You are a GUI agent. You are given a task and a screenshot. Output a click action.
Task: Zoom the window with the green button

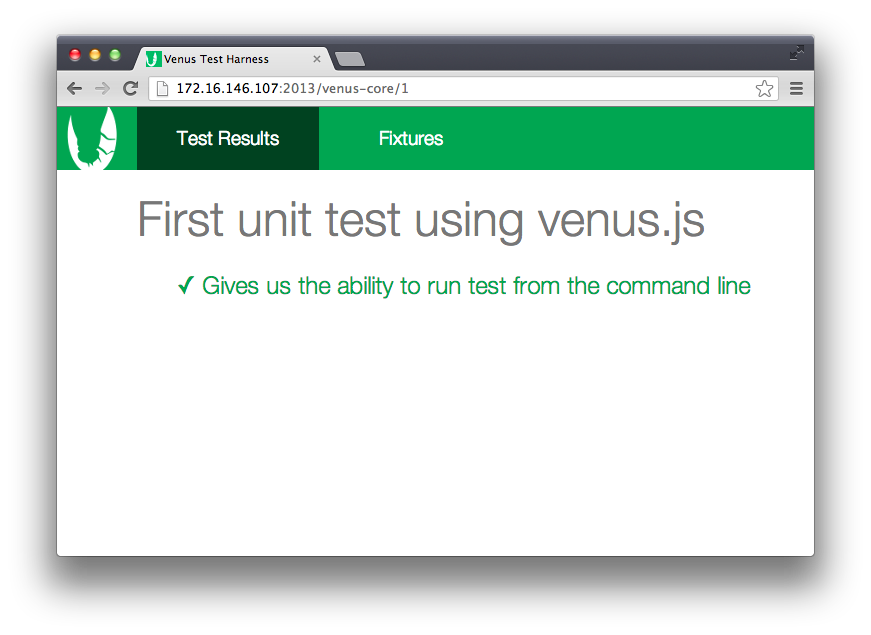[x=115, y=54]
